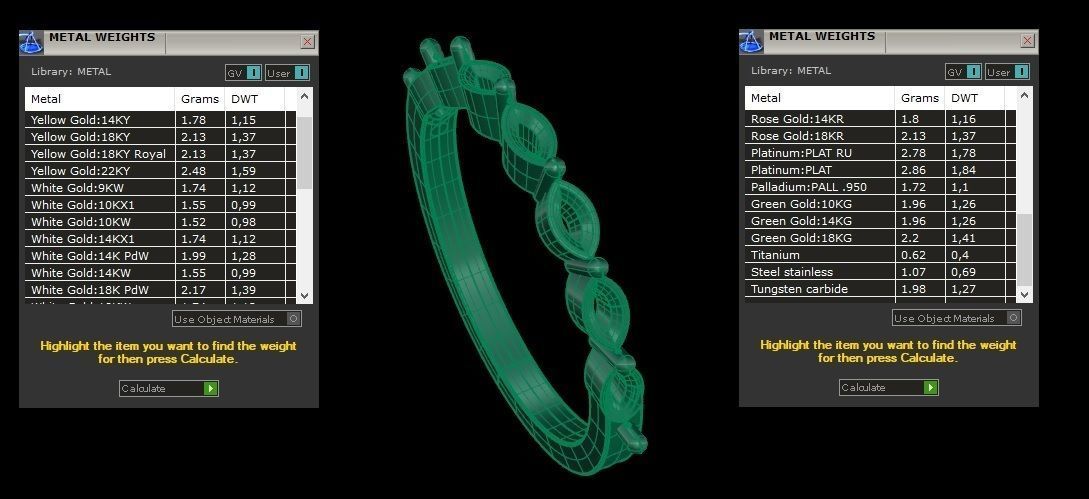Select White Gold:14KW row
1089x499 pixels.
pyautogui.click(x=160, y=272)
